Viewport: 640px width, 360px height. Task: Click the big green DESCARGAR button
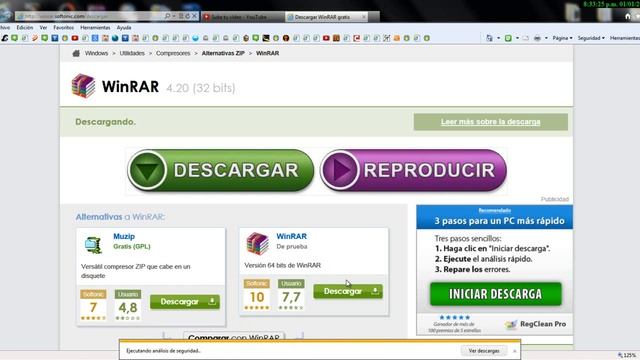(220, 170)
